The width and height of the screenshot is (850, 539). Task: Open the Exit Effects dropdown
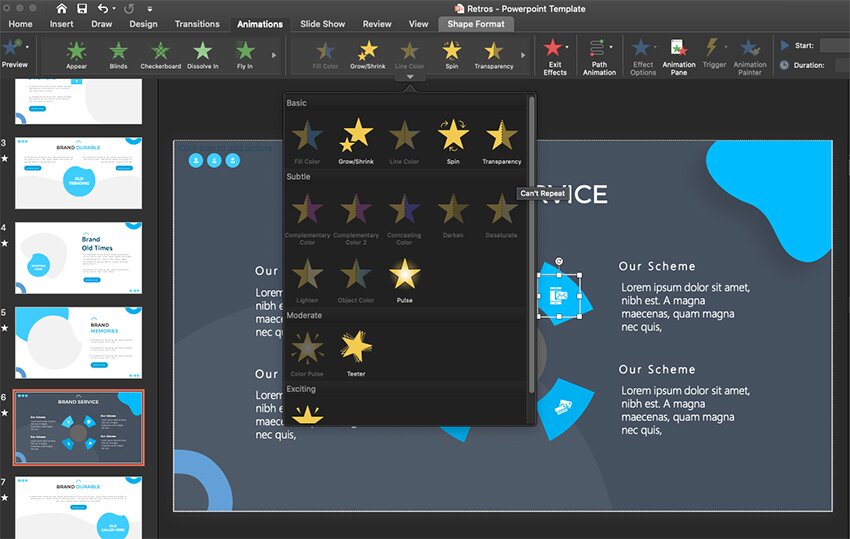(554, 55)
